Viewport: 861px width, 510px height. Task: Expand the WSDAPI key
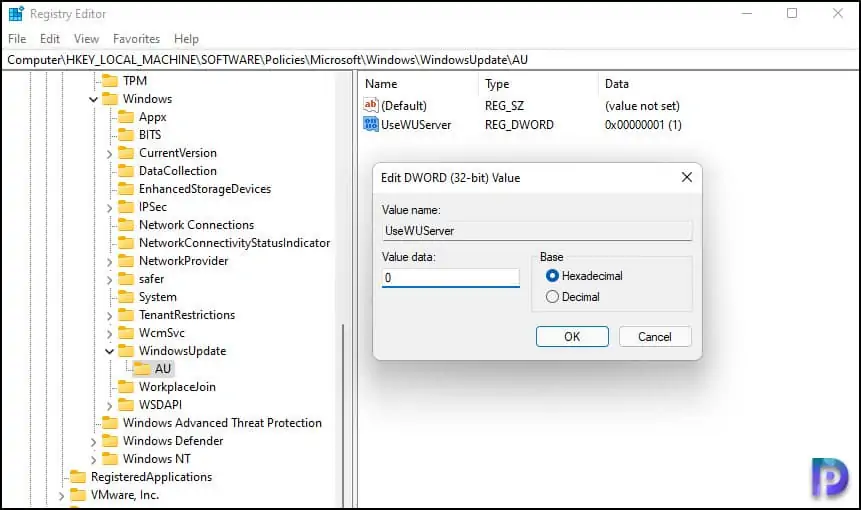click(x=109, y=406)
